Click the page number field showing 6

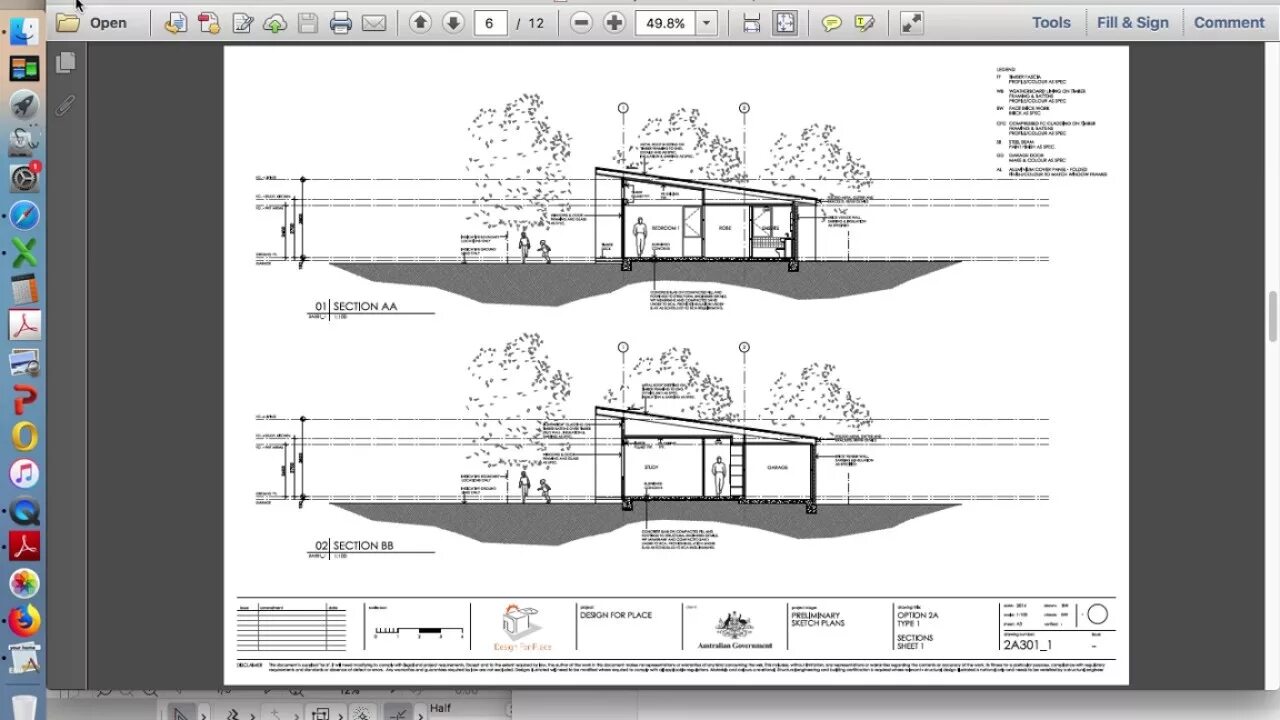coord(490,22)
